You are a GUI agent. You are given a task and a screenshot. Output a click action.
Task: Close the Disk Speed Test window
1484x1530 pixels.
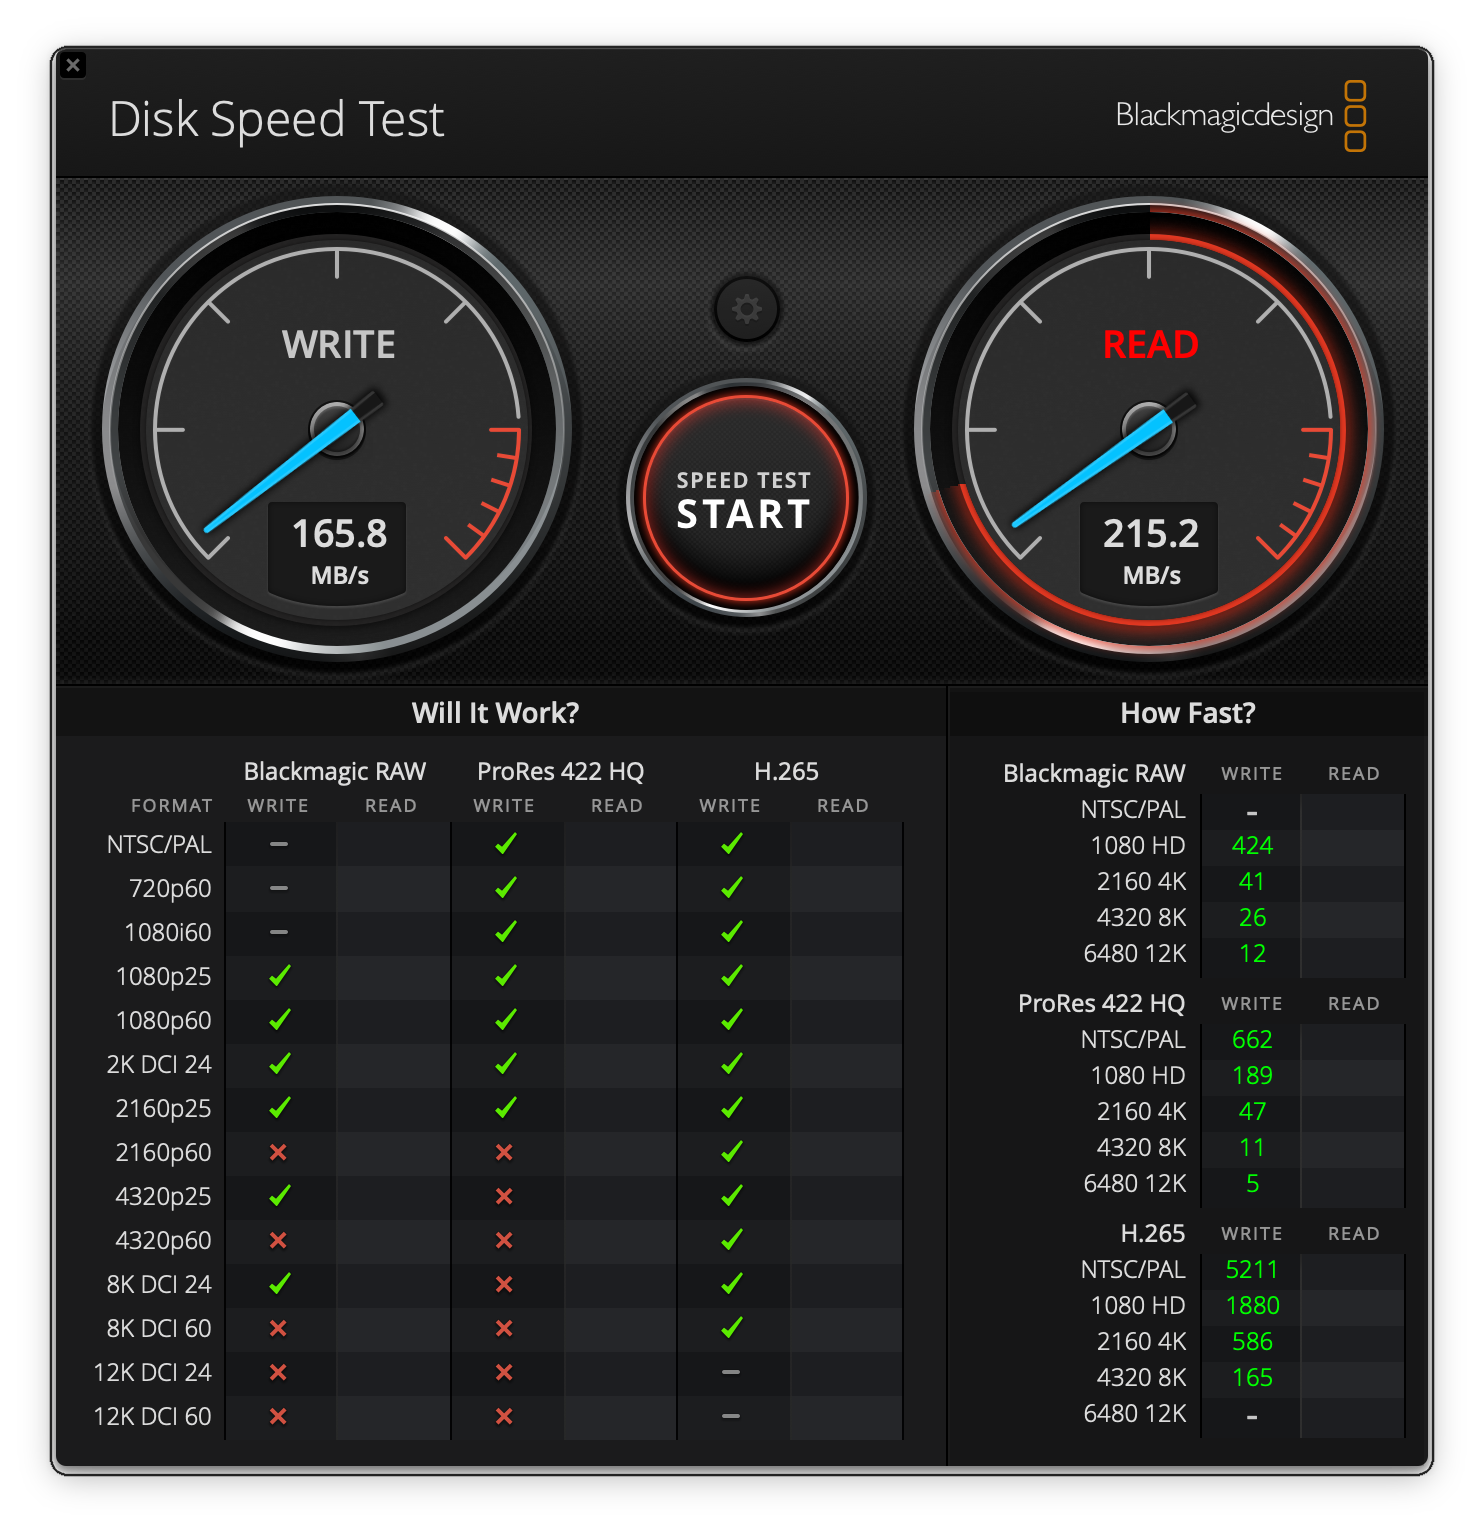[73, 65]
